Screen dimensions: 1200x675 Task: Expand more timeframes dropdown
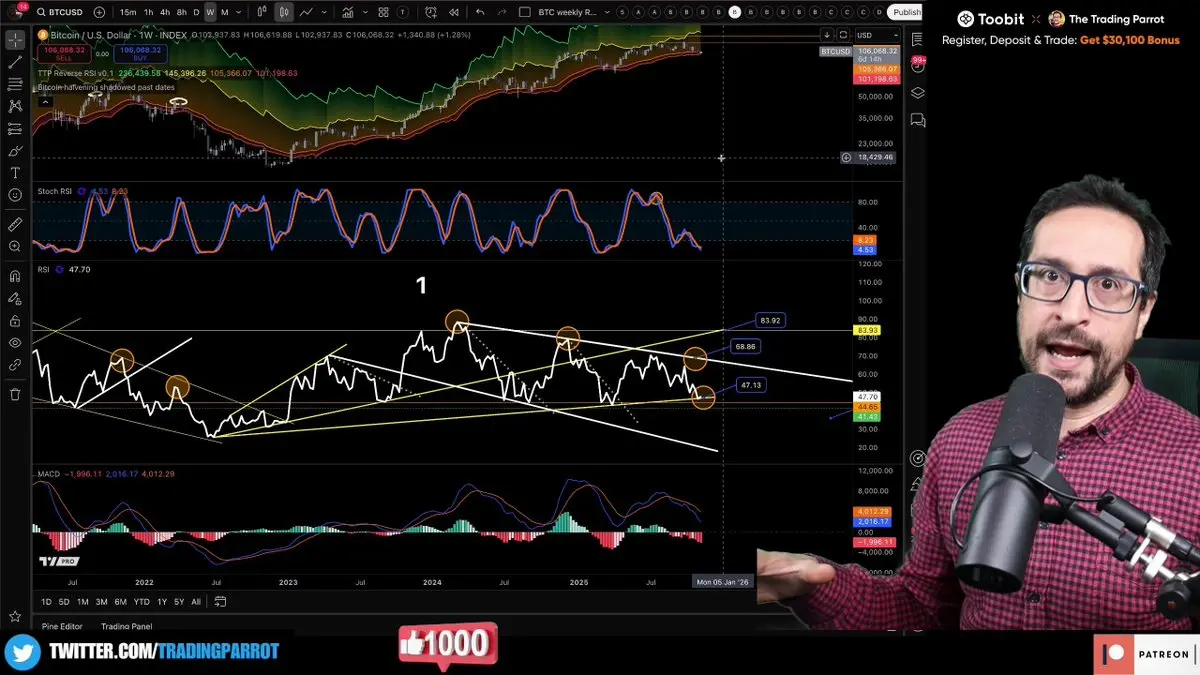click(238, 12)
